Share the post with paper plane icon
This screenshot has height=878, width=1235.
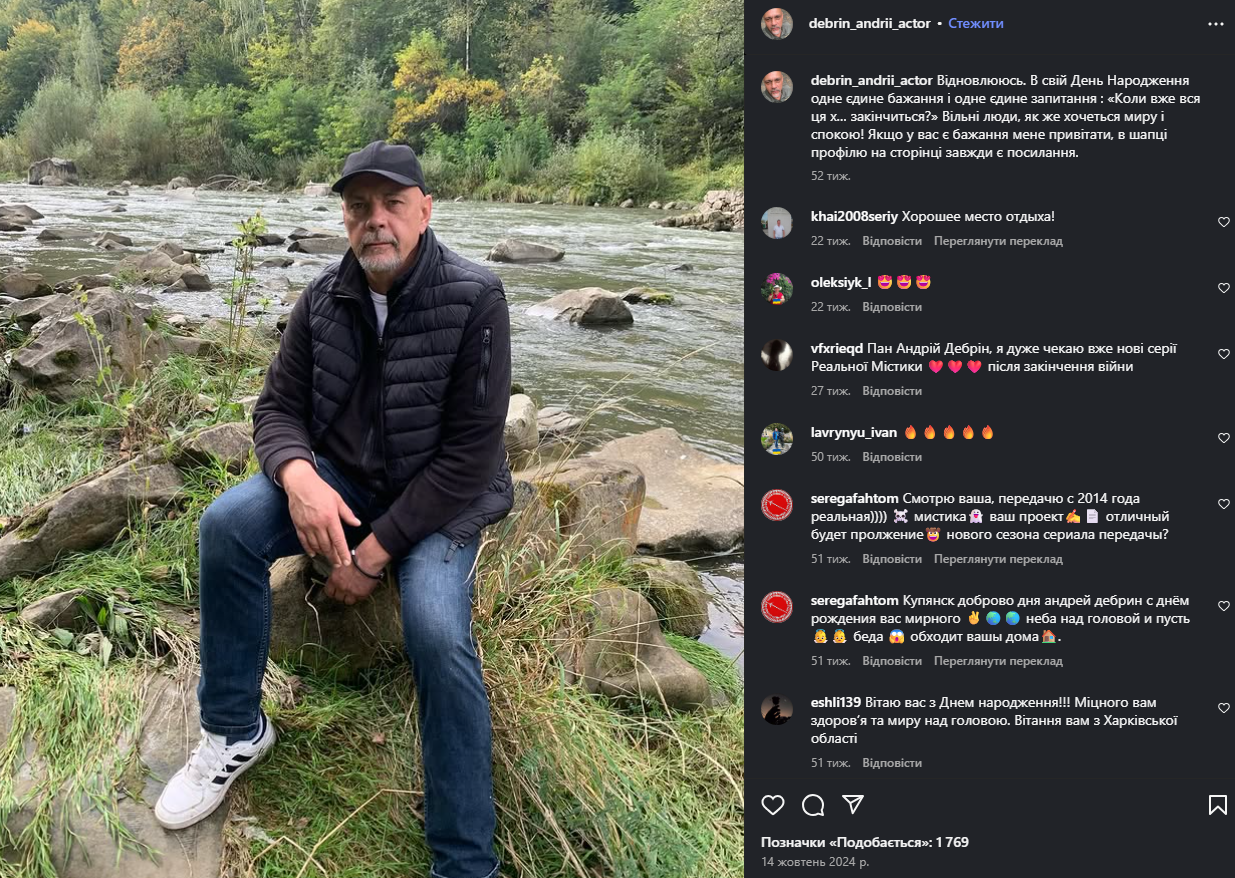[x=853, y=805]
